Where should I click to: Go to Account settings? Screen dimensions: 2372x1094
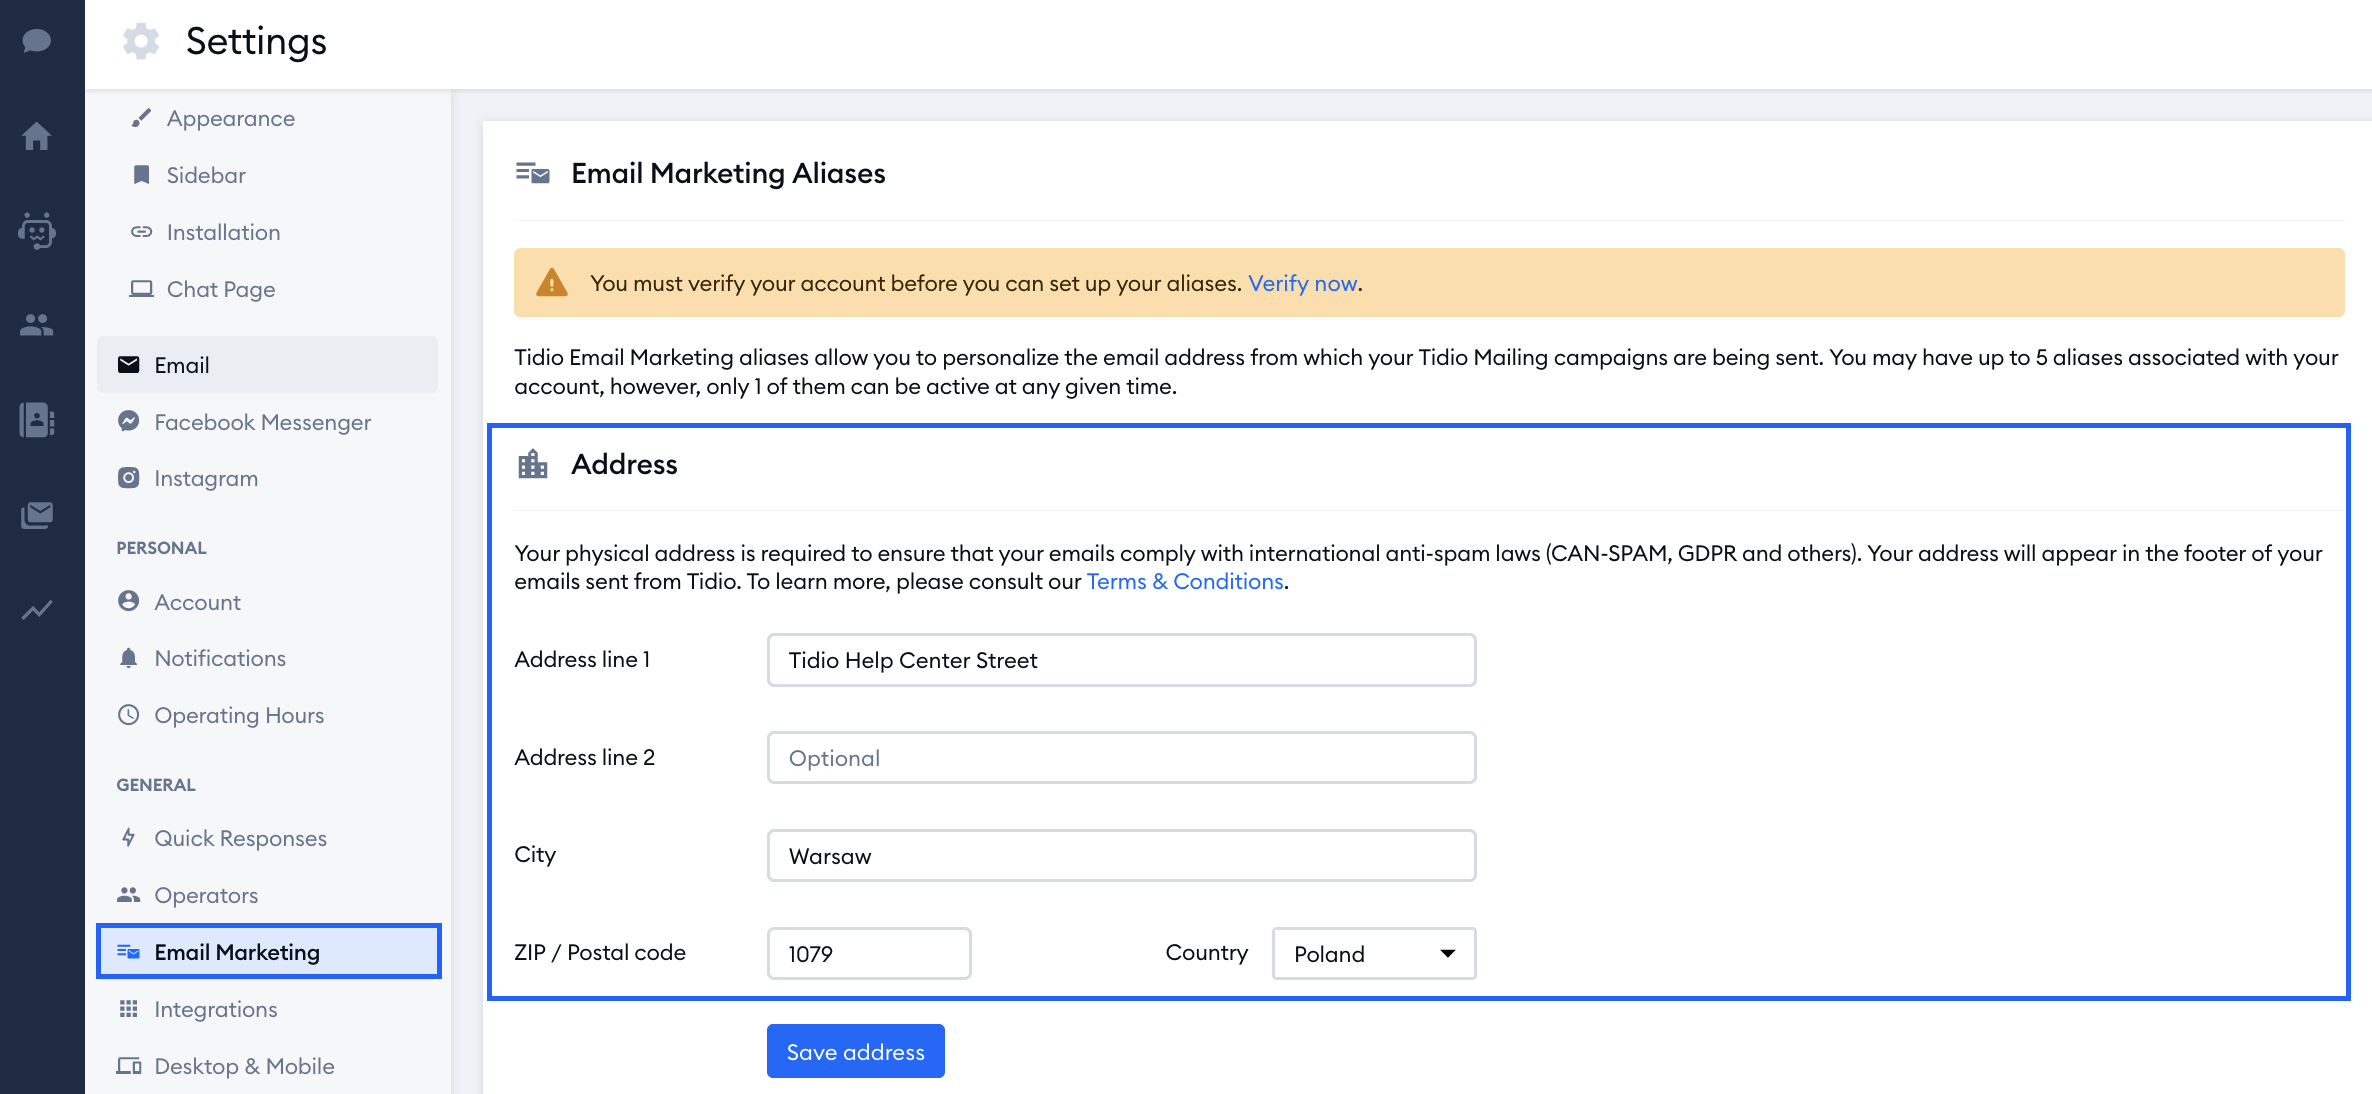coord(197,602)
